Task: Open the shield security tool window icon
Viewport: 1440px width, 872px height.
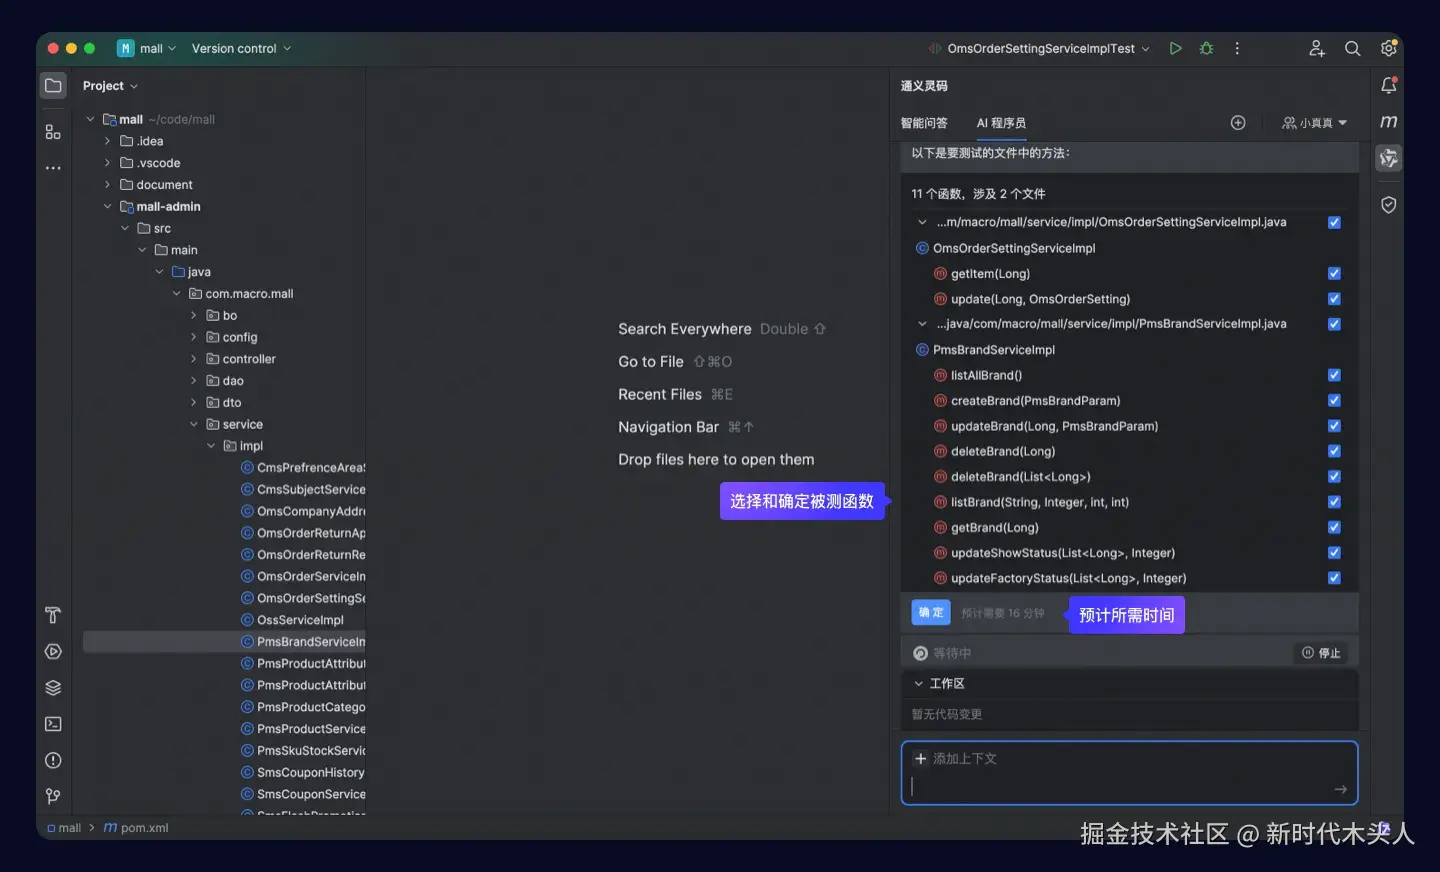Action: 1388,205
